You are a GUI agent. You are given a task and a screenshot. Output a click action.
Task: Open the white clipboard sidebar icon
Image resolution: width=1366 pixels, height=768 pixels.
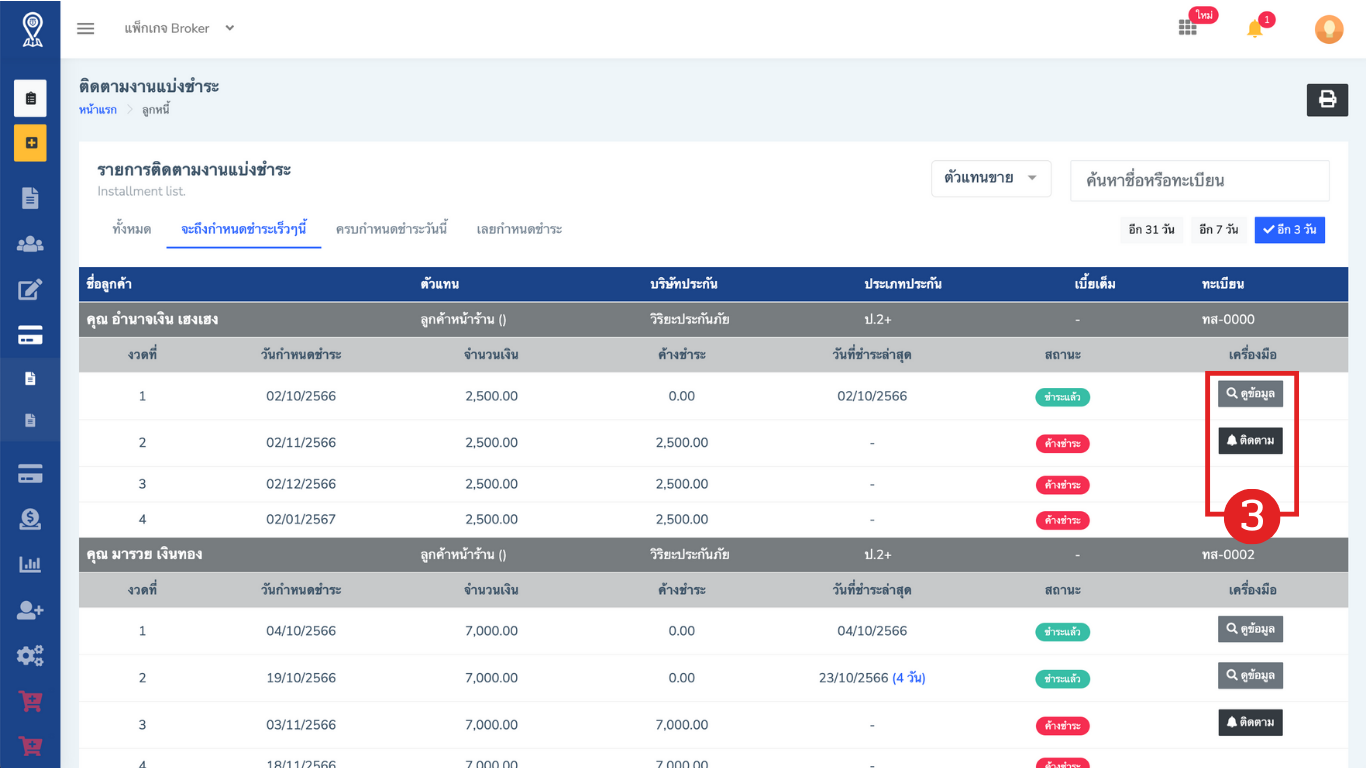click(30, 99)
